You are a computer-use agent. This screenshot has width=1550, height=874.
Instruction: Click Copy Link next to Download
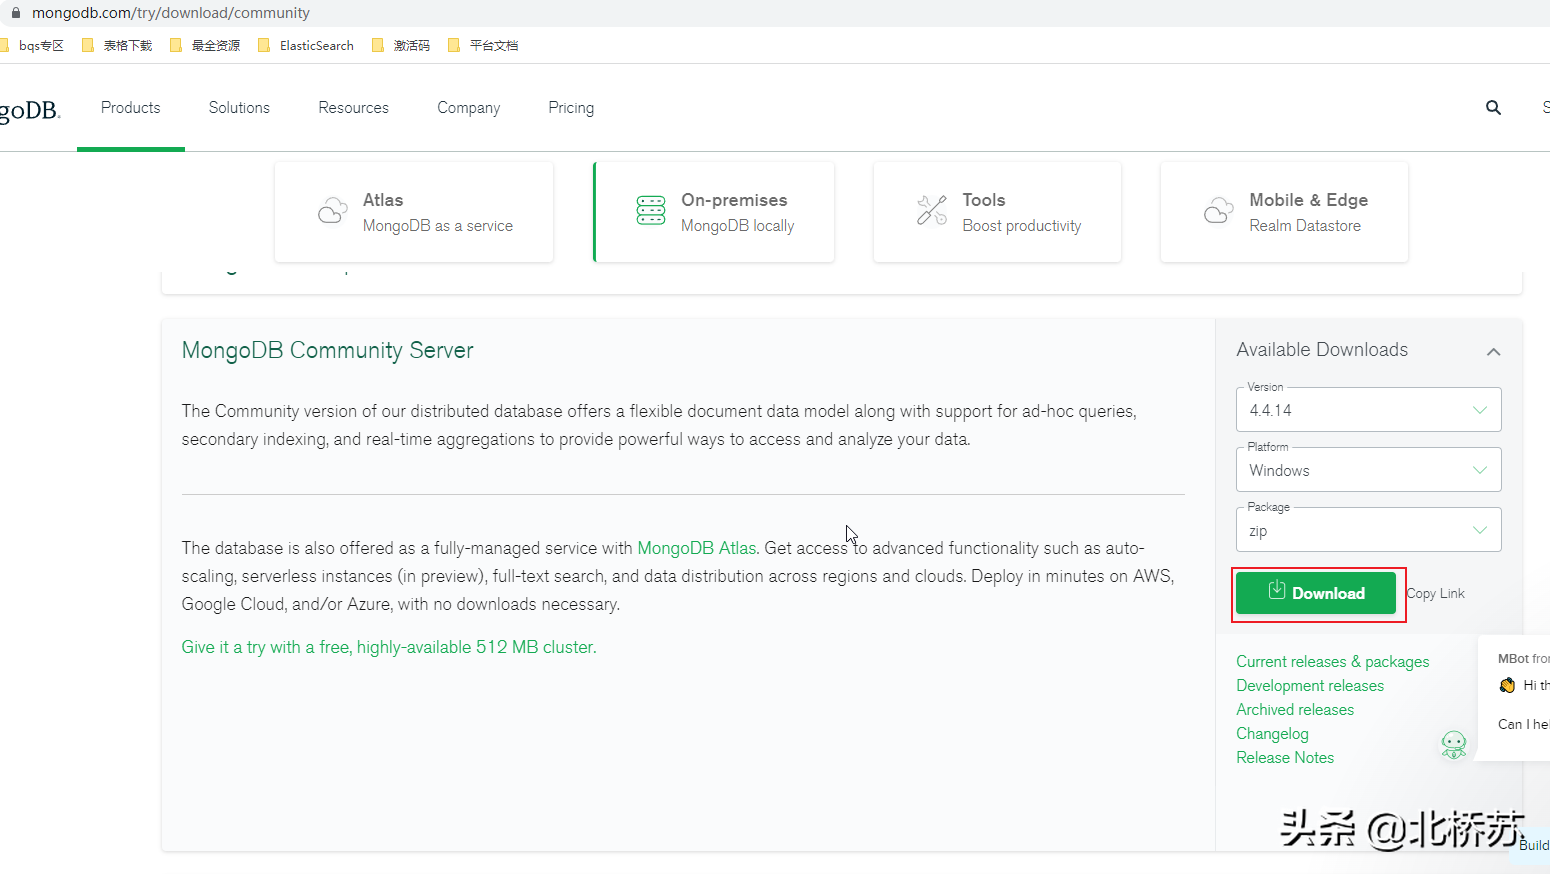point(1435,593)
